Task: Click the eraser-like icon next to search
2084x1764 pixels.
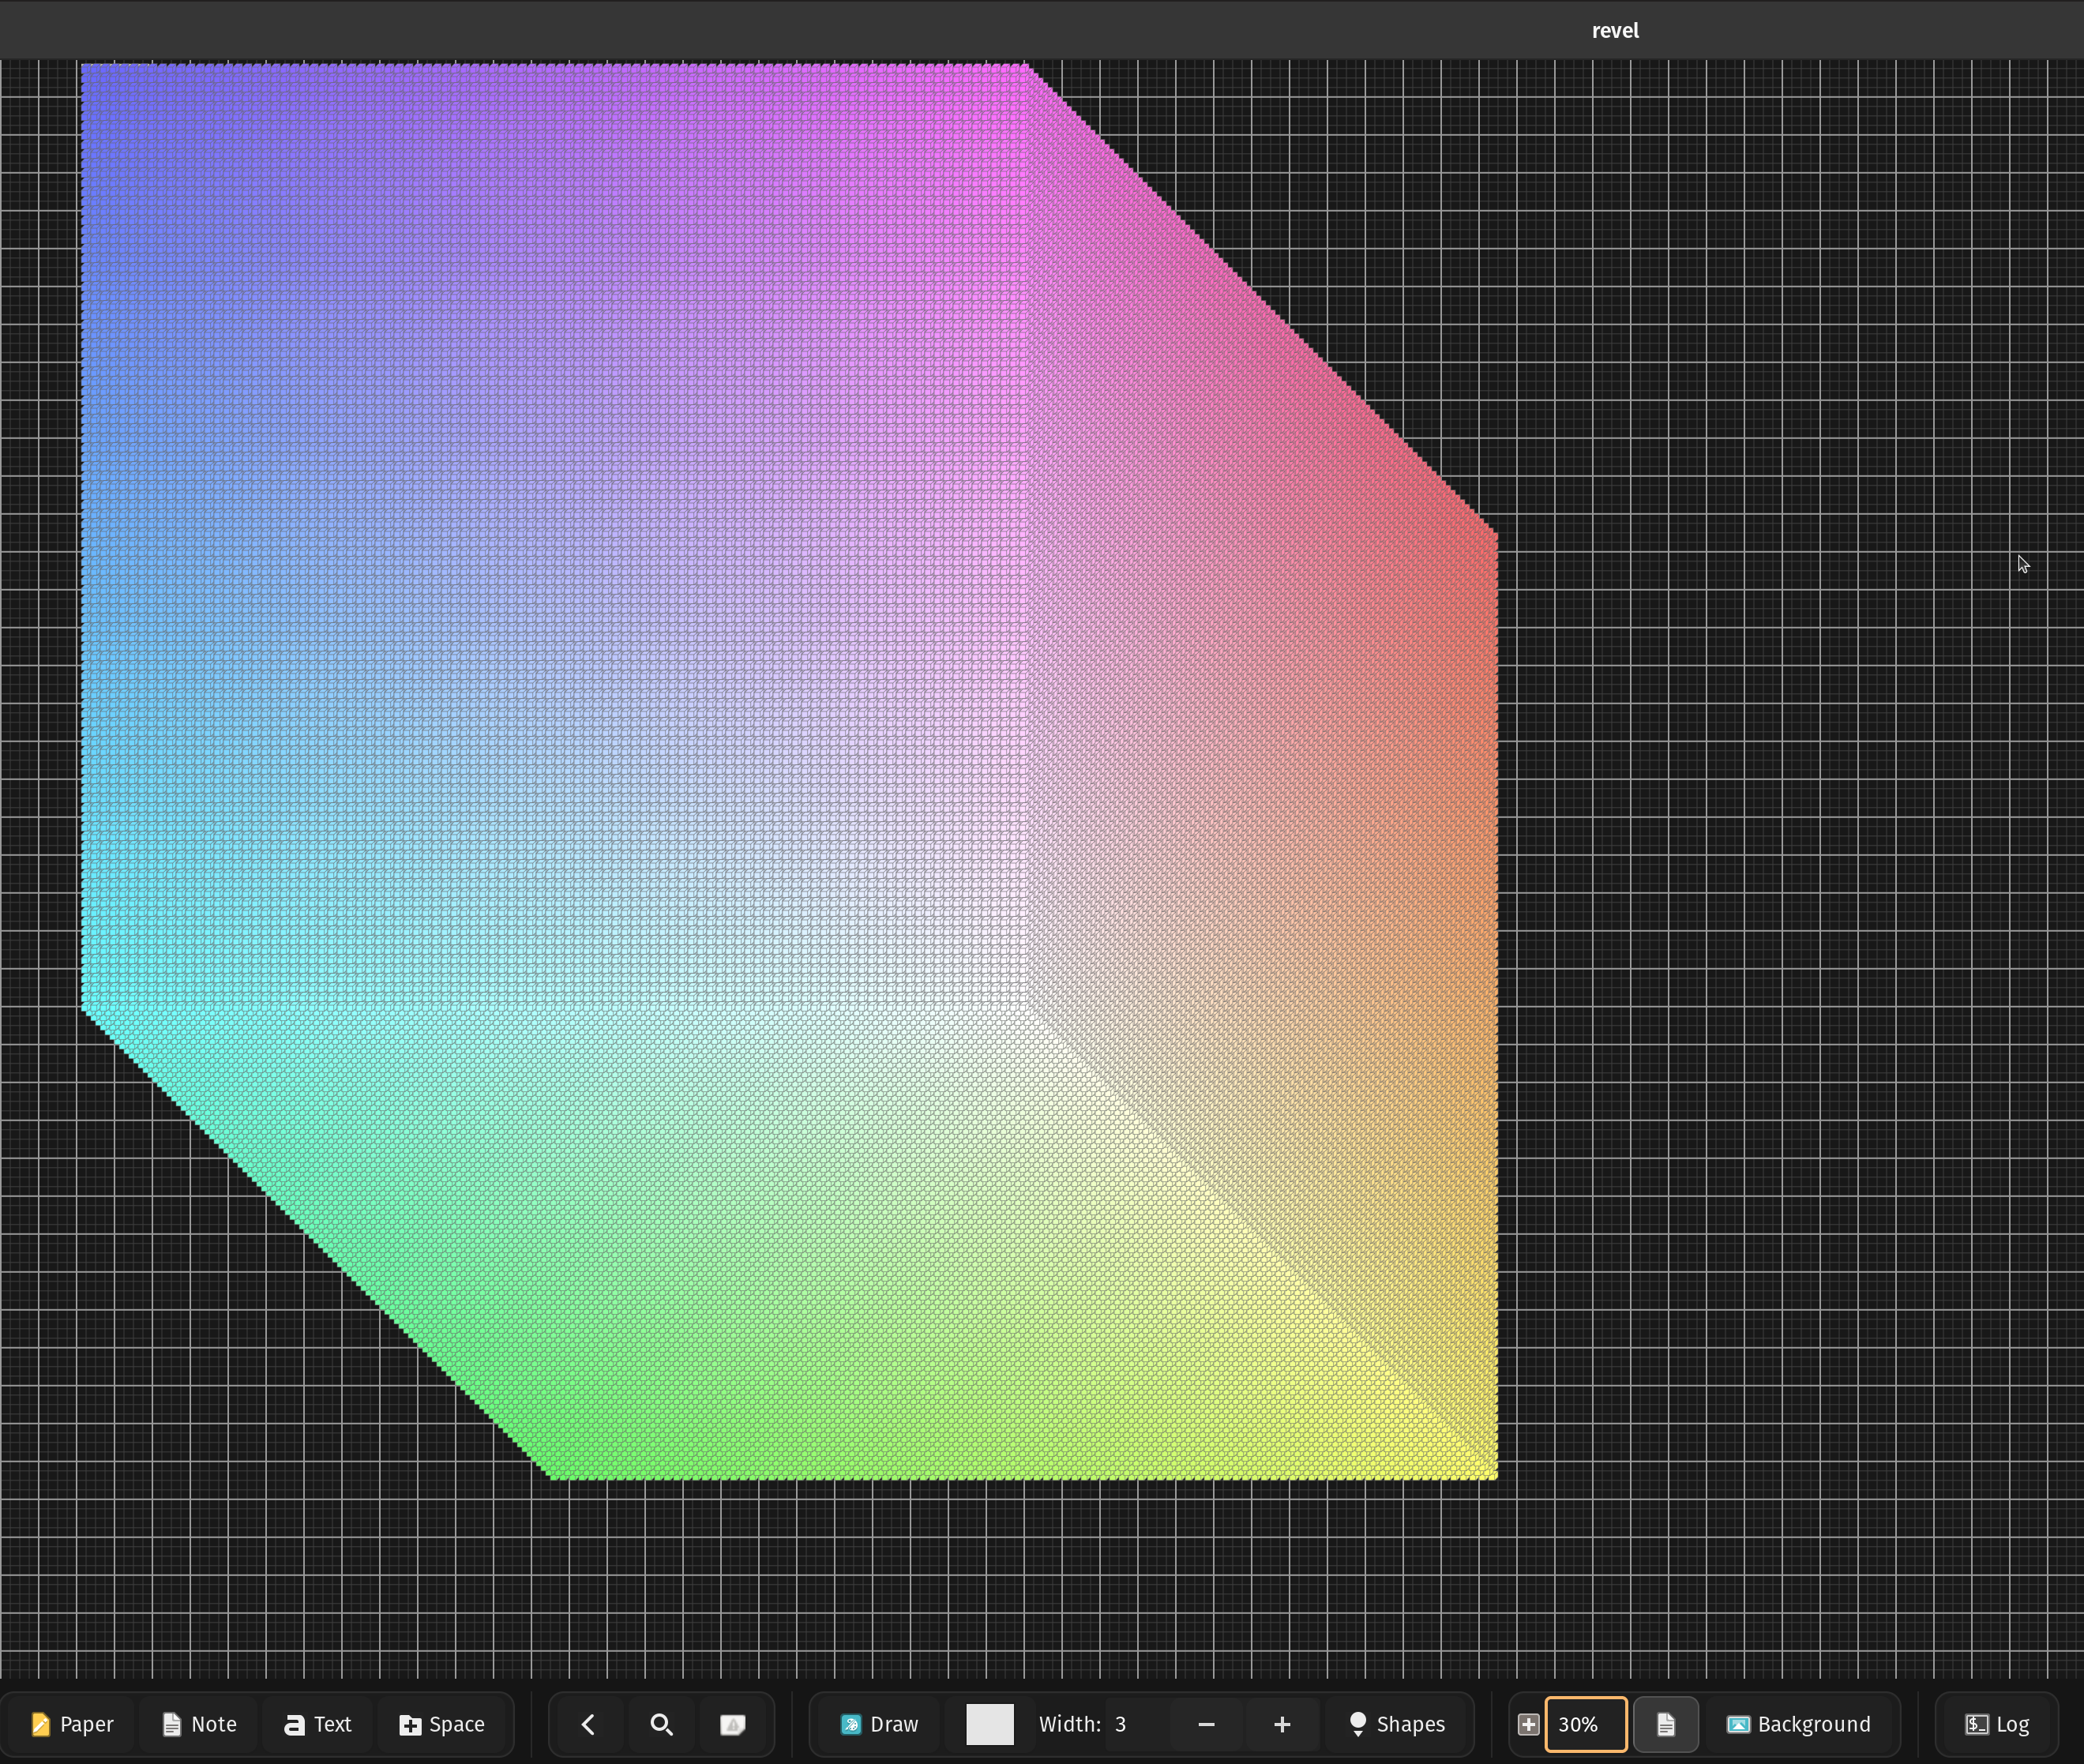Action: click(x=733, y=1724)
